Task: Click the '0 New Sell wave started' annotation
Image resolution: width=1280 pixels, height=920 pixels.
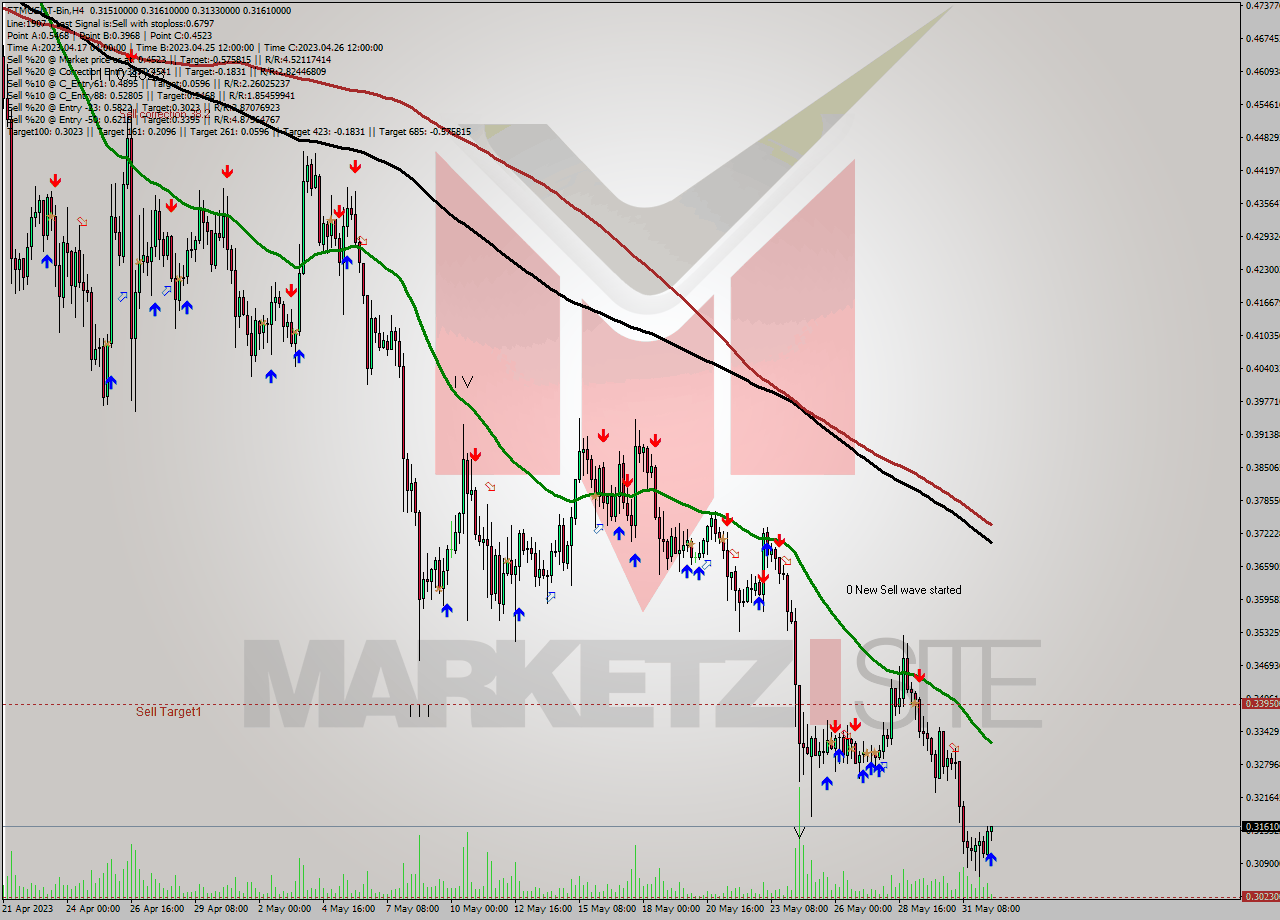Action: coord(904,590)
